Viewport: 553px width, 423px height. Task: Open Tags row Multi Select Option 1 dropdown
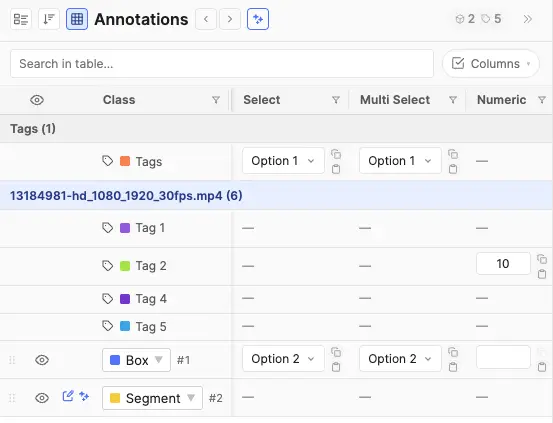[400, 161]
